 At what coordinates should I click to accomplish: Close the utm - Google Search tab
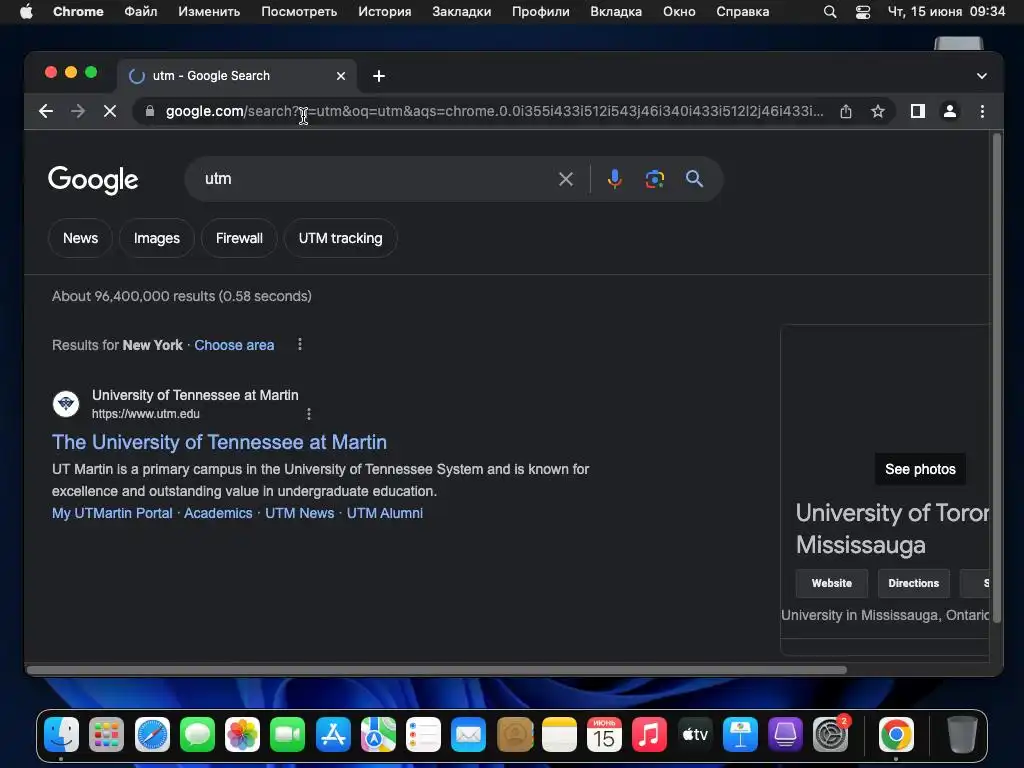[x=341, y=76]
